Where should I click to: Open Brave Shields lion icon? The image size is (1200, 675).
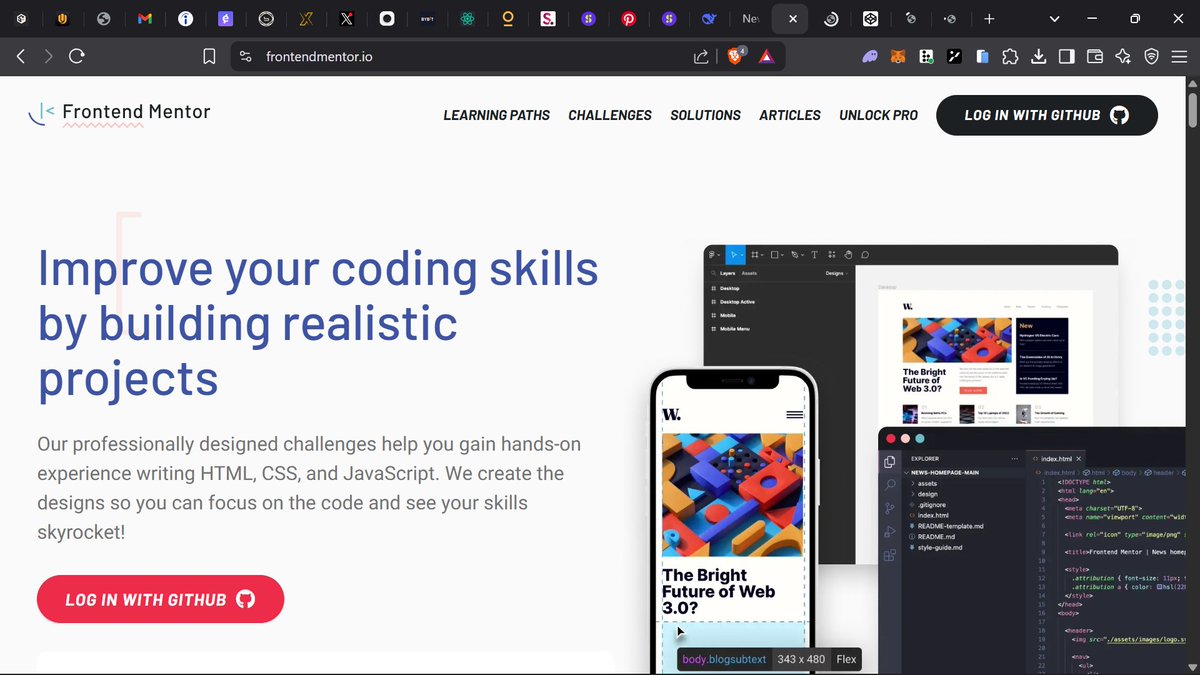[x=736, y=57]
